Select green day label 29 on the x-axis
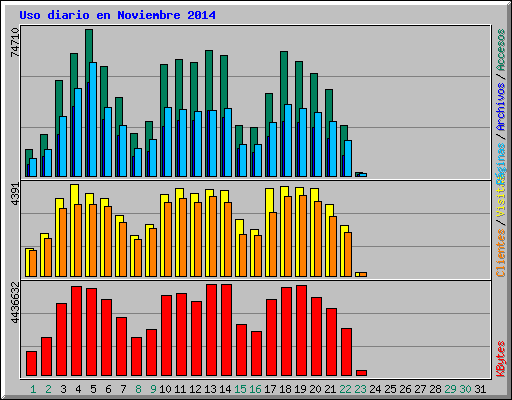The width and height of the screenshot is (512, 400). [450, 389]
